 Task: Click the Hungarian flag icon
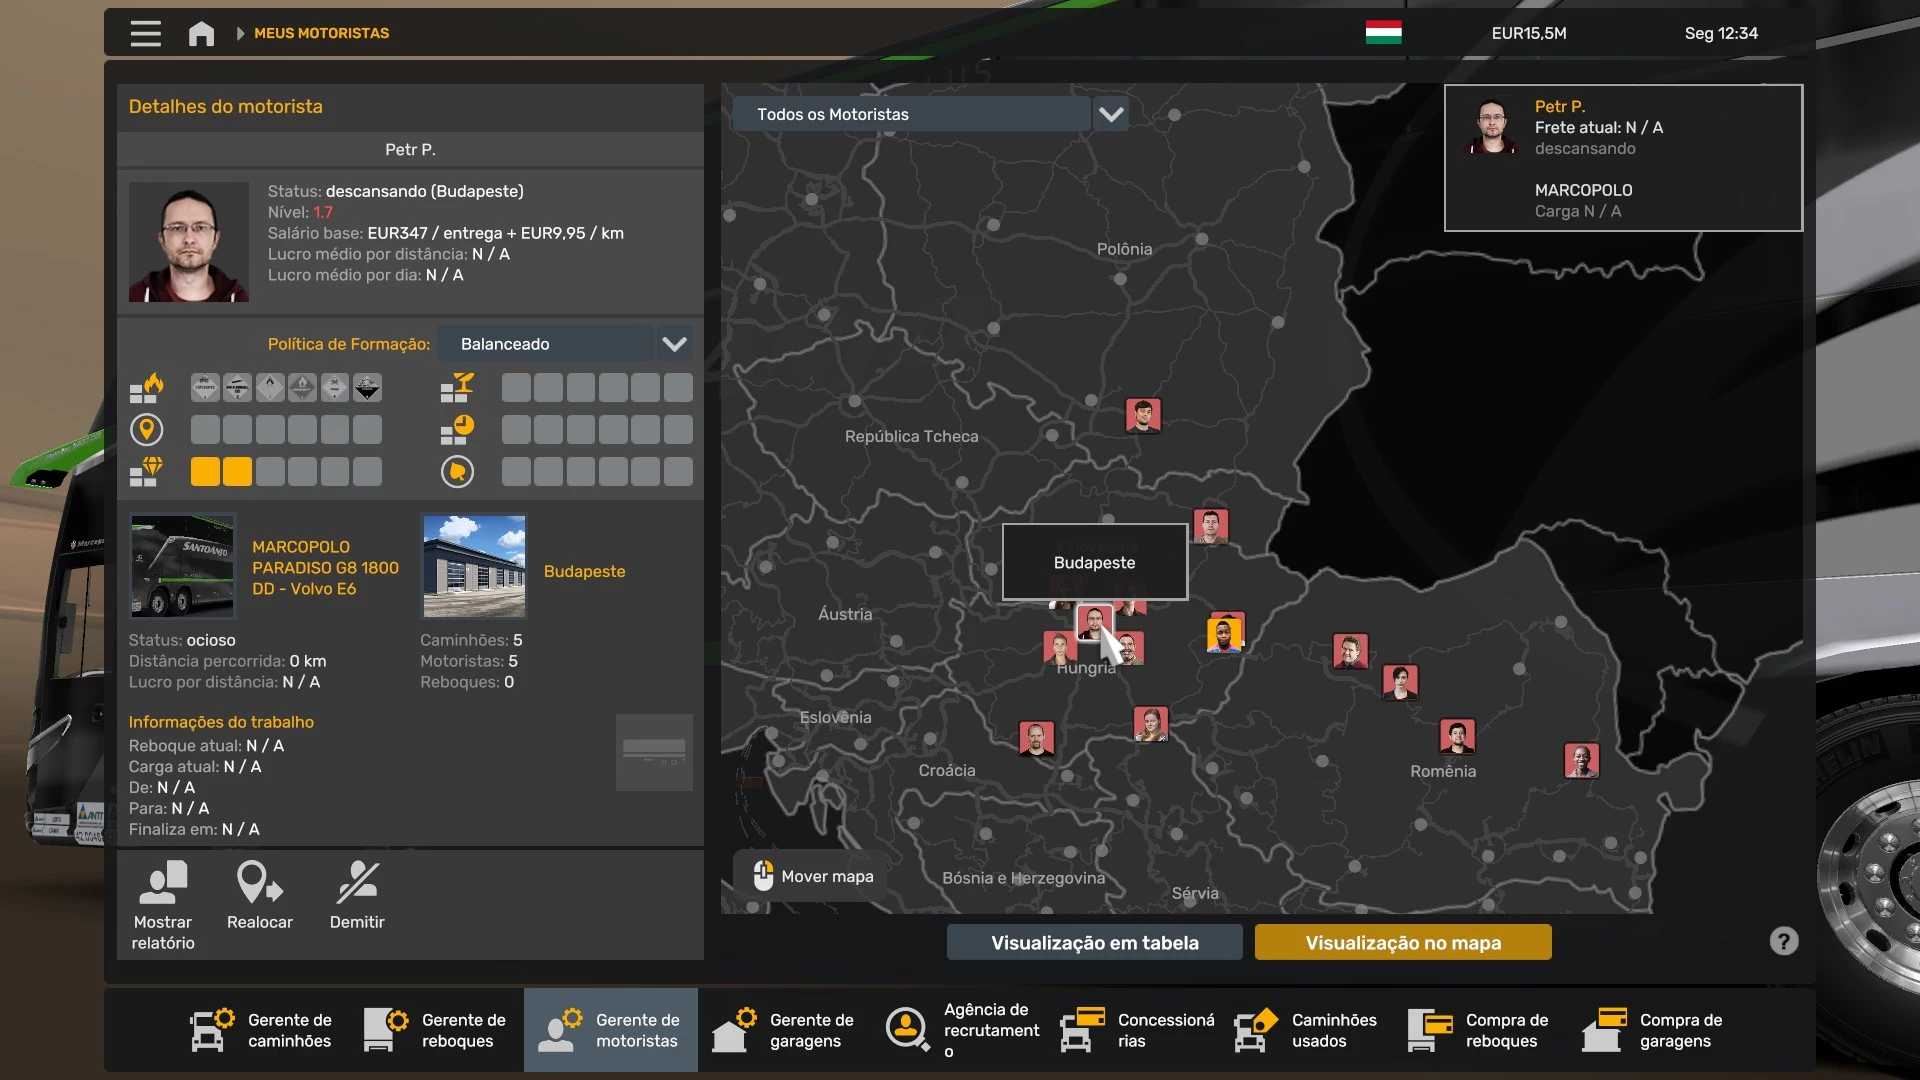[x=1383, y=33]
